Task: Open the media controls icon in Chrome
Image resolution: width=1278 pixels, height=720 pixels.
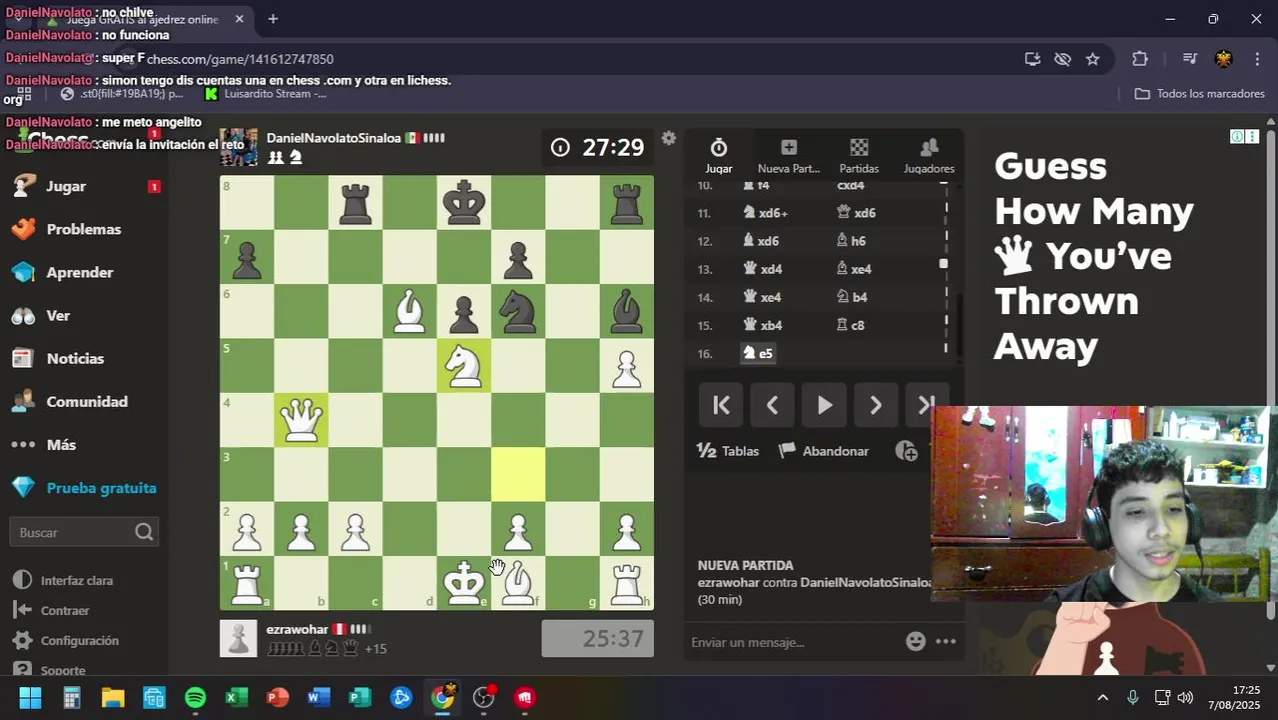Action: pos(1189,59)
